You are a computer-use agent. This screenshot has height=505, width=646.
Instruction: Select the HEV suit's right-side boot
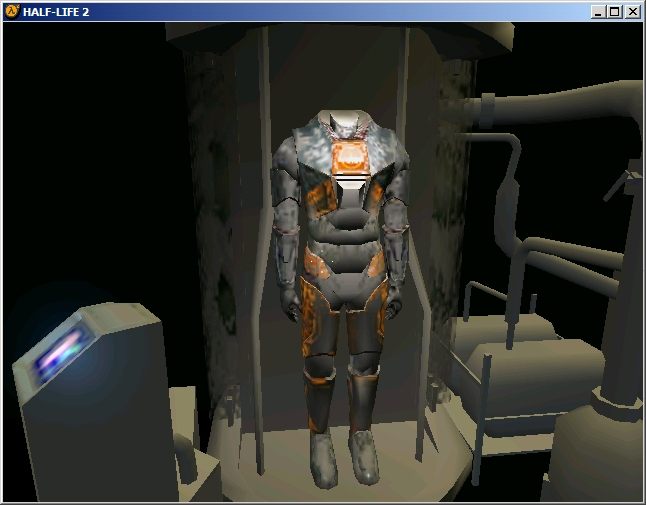[x=364, y=460]
